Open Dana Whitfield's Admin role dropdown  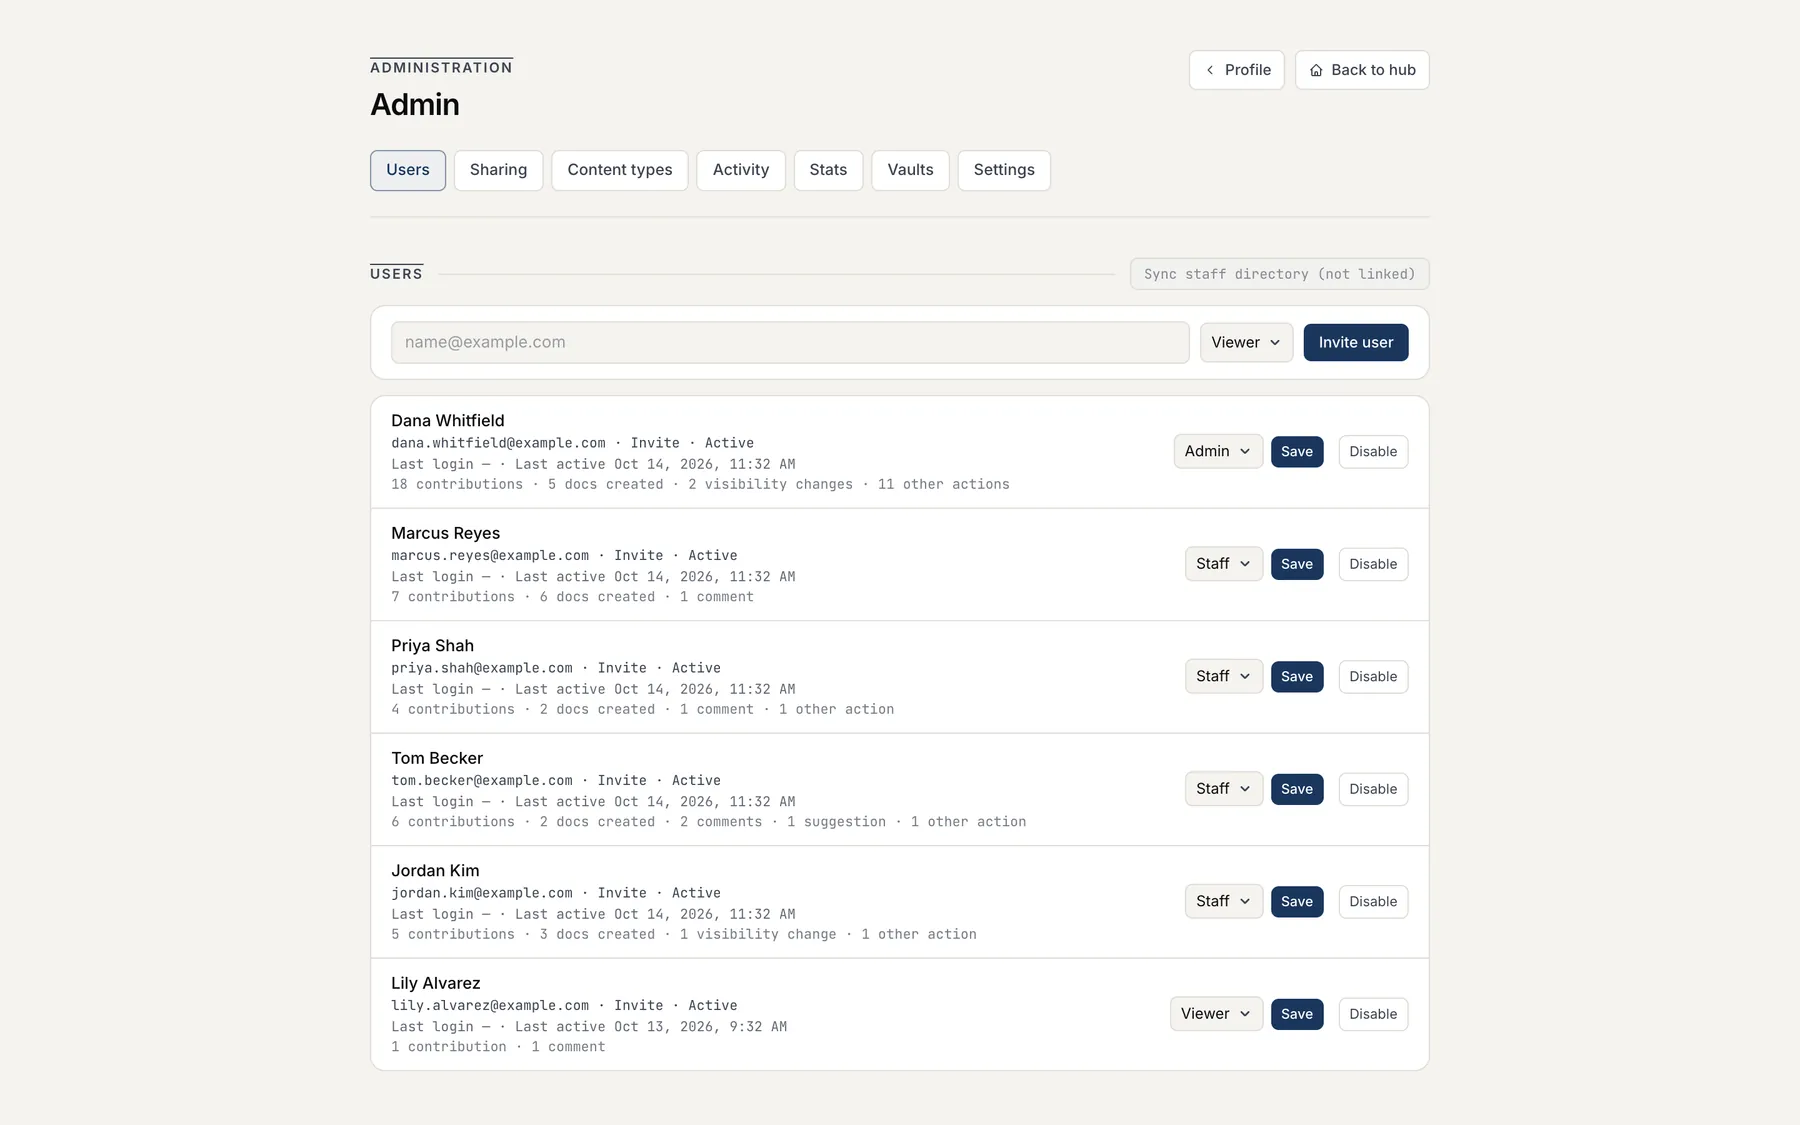pyautogui.click(x=1218, y=451)
